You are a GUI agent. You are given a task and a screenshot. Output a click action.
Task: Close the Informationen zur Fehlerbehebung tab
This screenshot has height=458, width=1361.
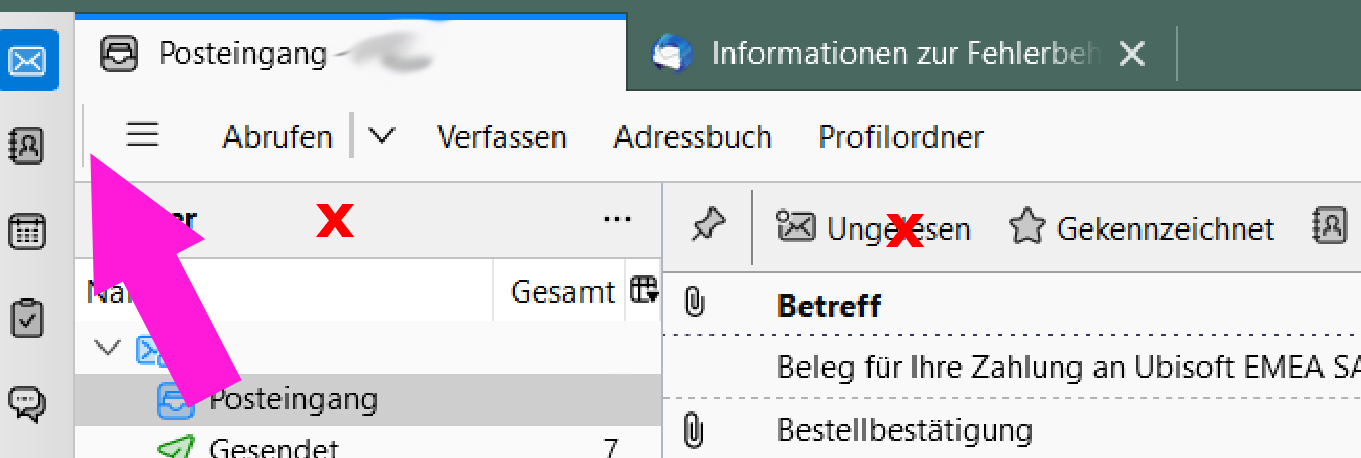(1132, 54)
